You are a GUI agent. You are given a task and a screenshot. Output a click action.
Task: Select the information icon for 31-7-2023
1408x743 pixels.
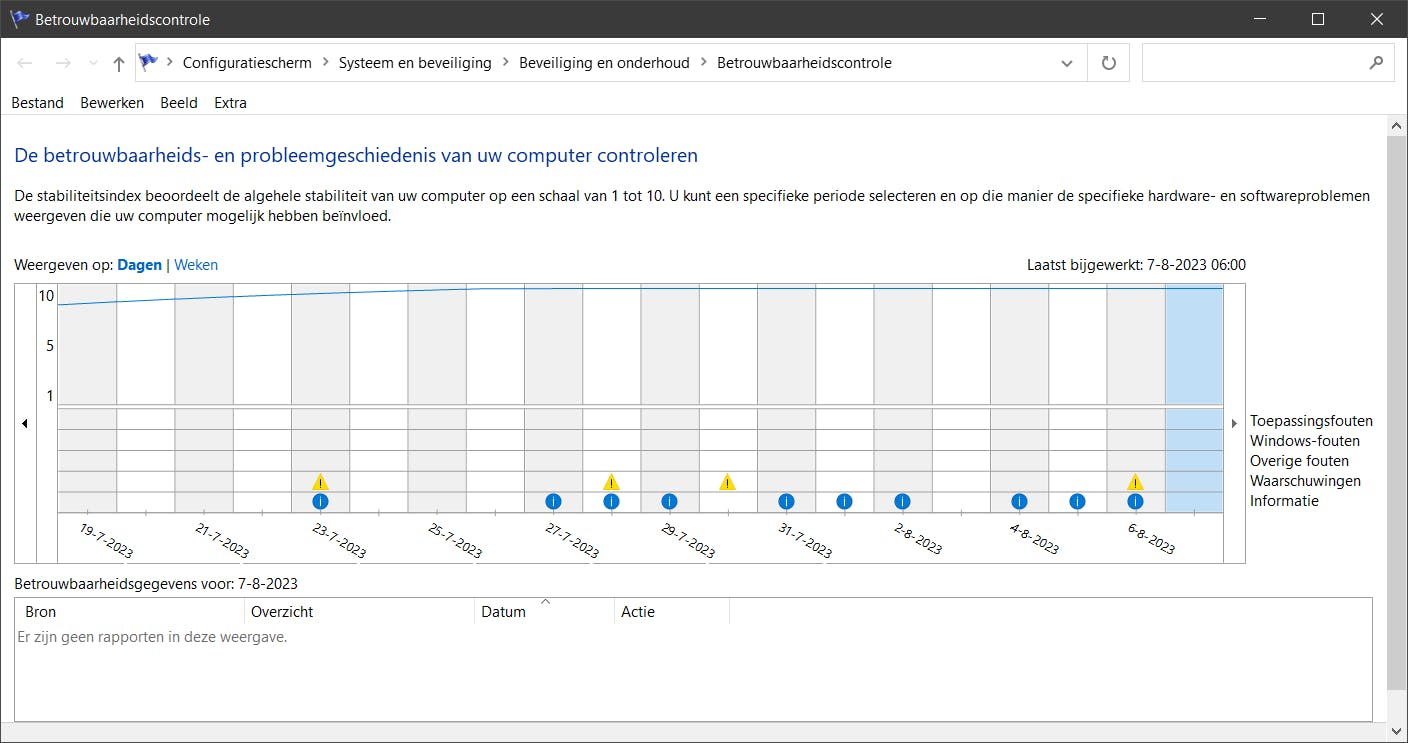[x=786, y=502]
